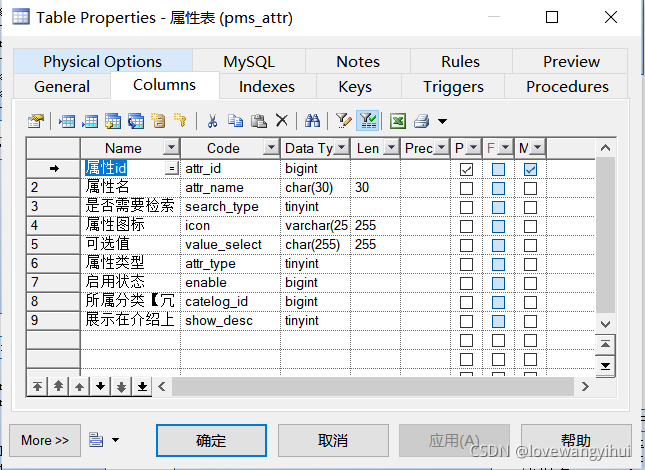Switch to the General tab
This screenshot has height=470, width=645.
[x=62, y=86]
